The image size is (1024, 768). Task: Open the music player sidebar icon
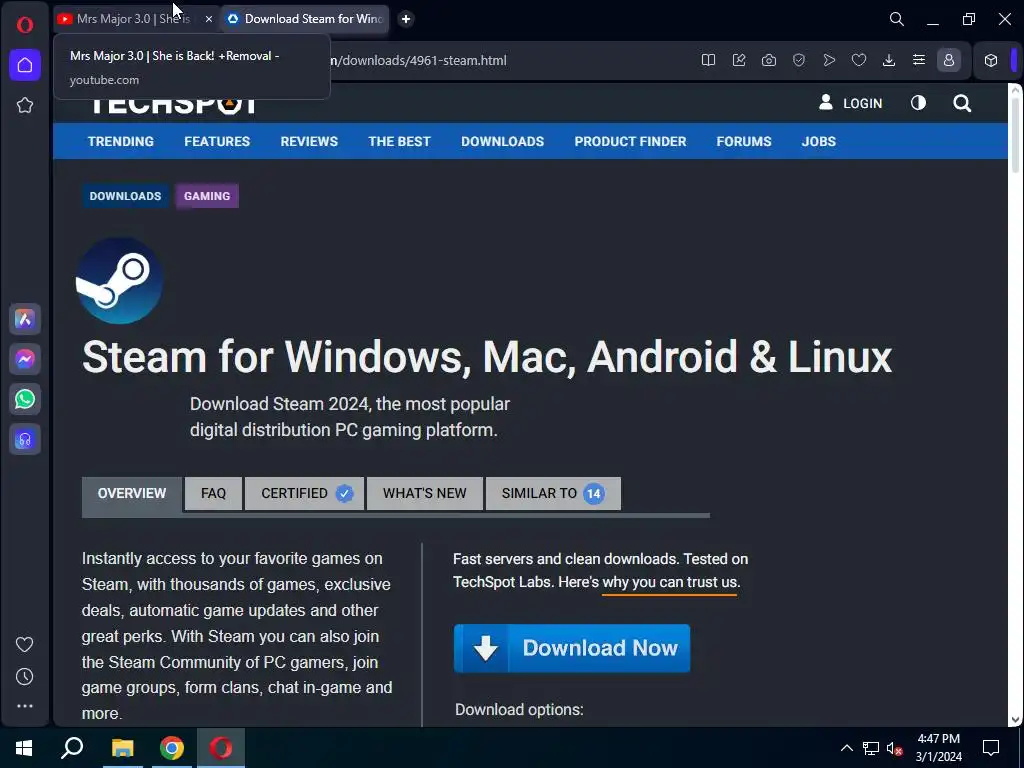25,440
